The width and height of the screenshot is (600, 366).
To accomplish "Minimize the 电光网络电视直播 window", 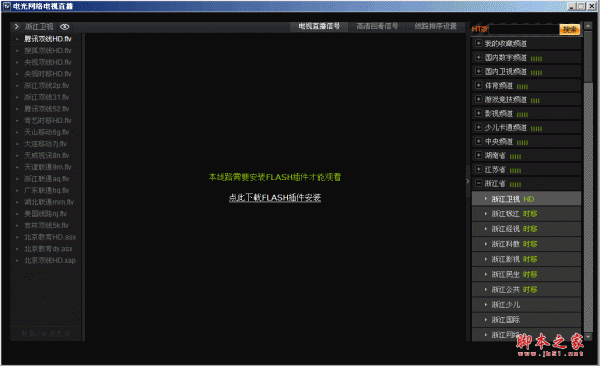I will [572, 6].
